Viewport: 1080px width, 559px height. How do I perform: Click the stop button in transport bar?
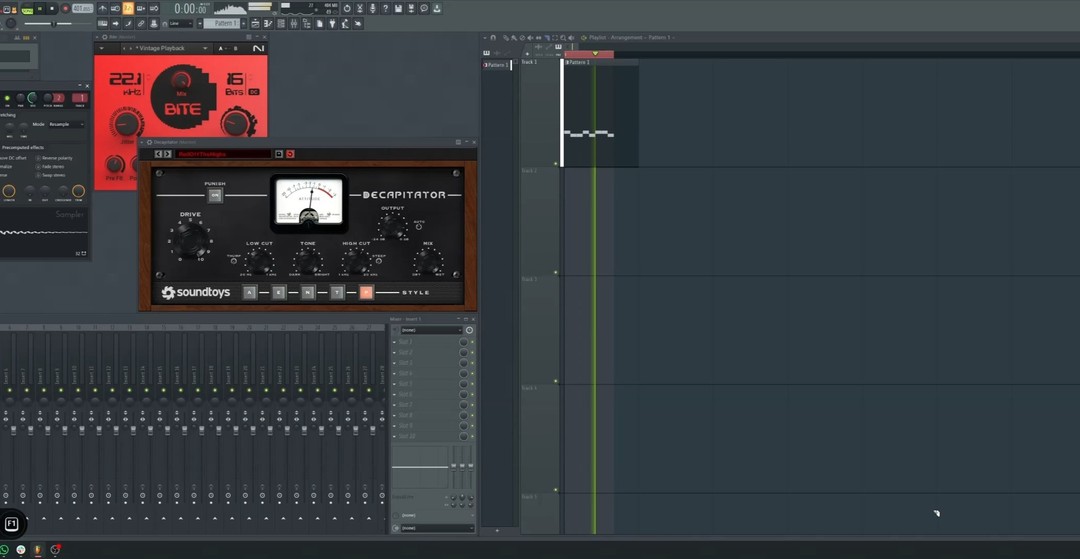click(x=52, y=8)
